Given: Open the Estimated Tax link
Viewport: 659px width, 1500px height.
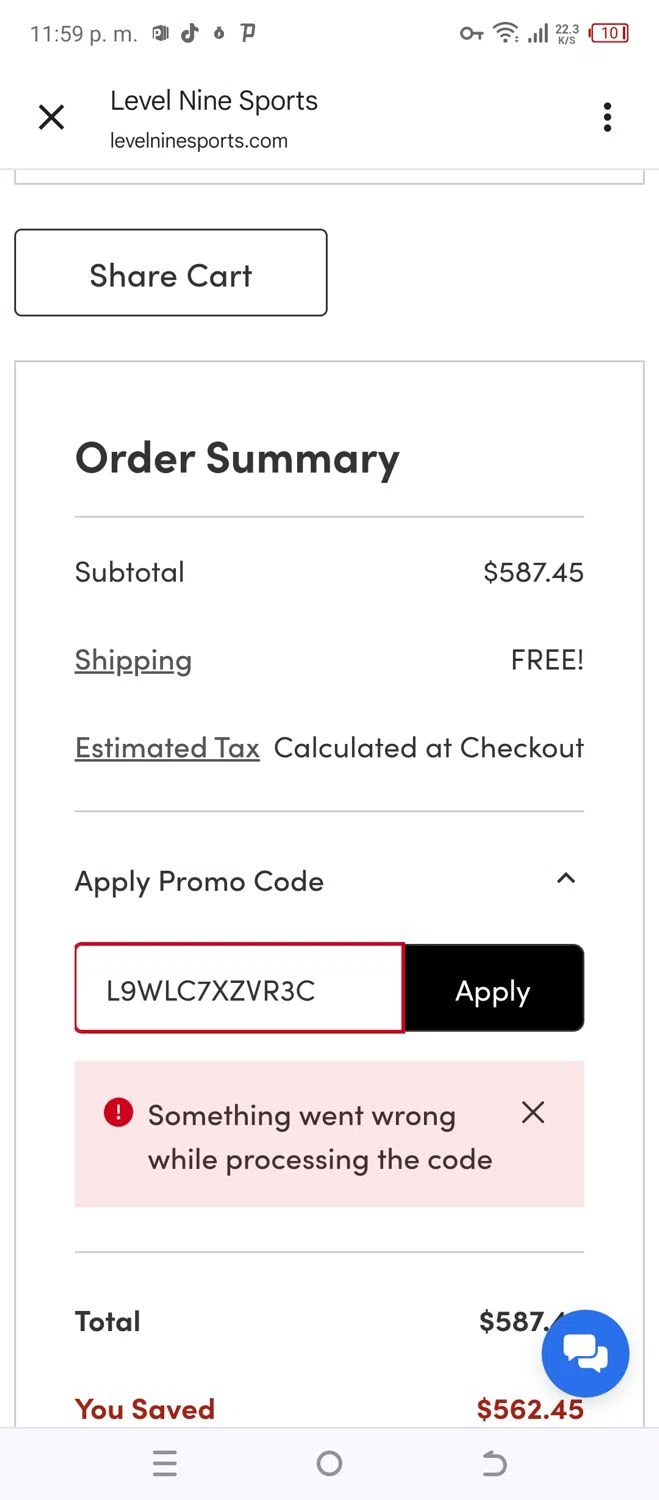Looking at the screenshot, I should tap(167, 748).
